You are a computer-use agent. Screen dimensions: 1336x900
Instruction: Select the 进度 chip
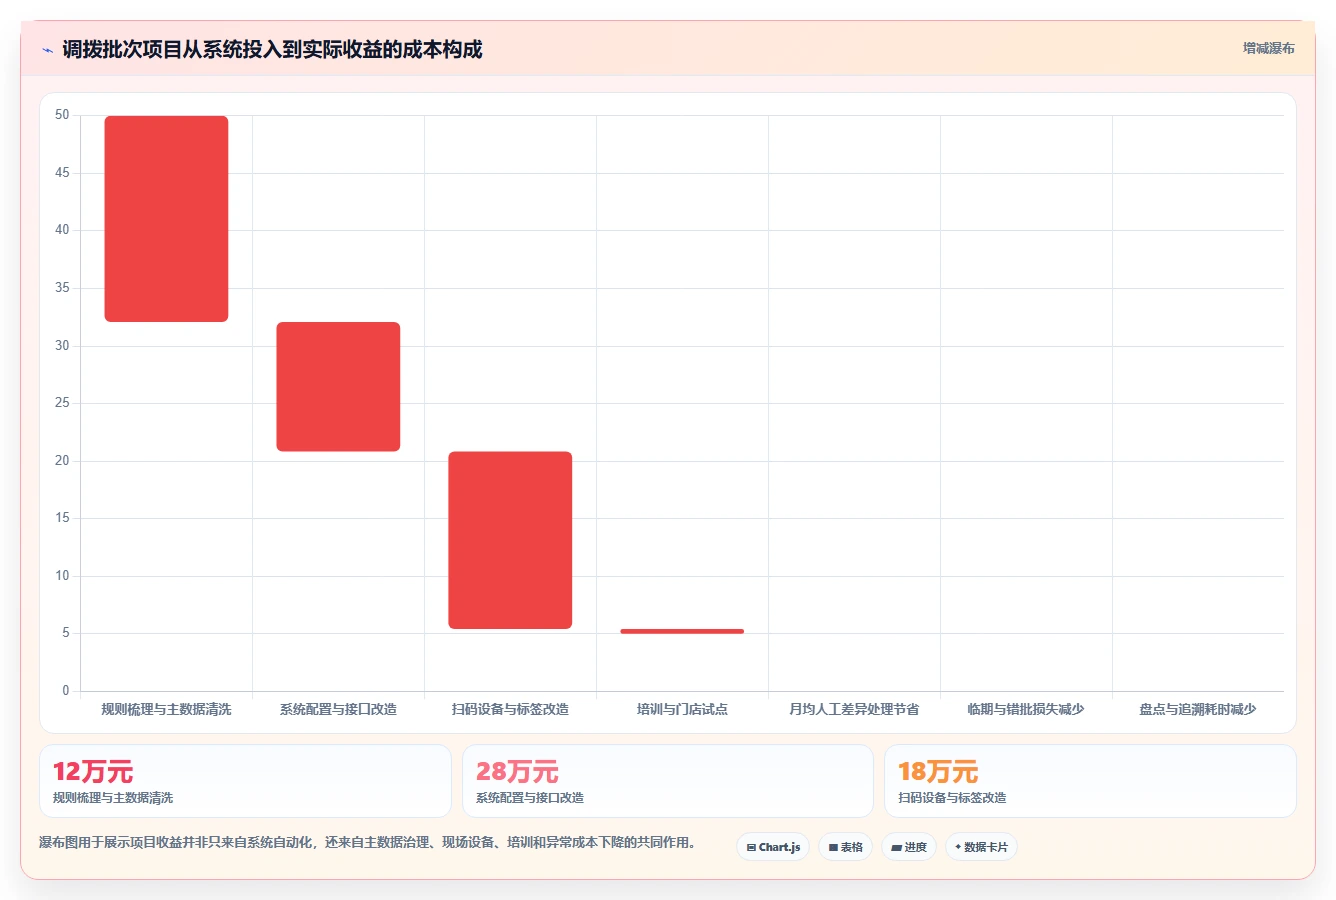pos(908,847)
